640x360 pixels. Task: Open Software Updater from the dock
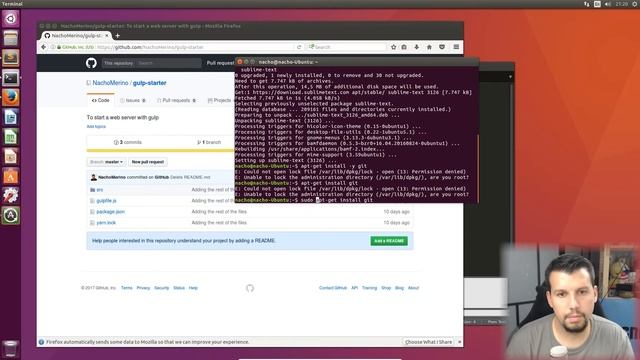click(x=11, y=216)
